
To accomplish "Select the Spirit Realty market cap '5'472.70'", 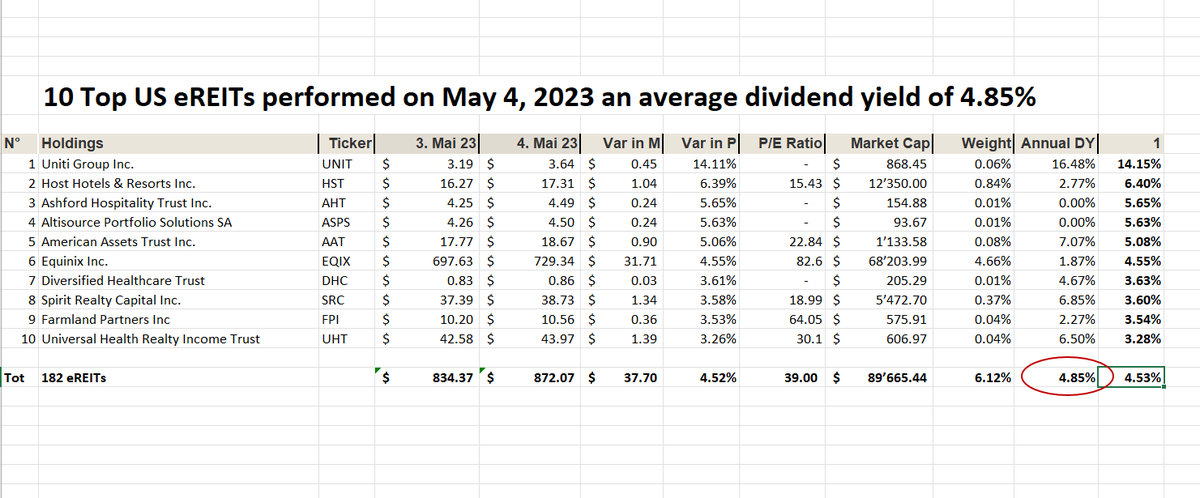I will click(x=882, y=300).
